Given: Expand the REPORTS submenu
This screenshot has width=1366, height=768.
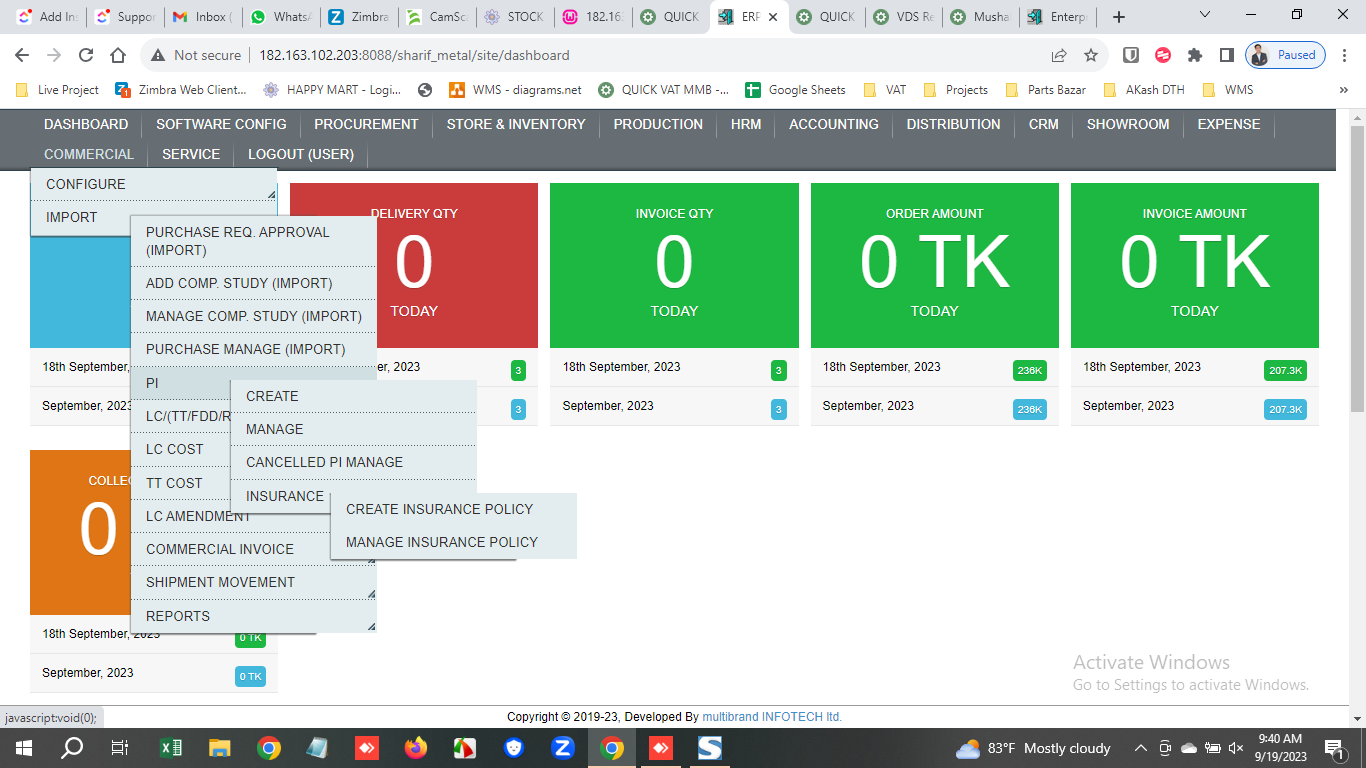Looking at the screenshot, I should coord(254,616).
